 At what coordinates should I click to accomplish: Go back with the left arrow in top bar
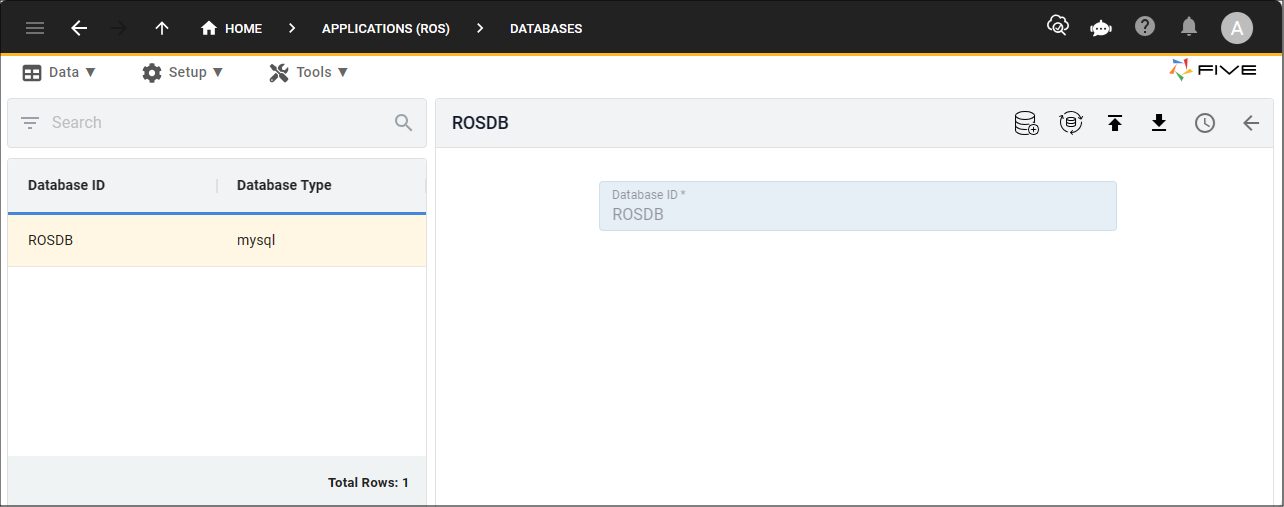(x=79, y=28)
